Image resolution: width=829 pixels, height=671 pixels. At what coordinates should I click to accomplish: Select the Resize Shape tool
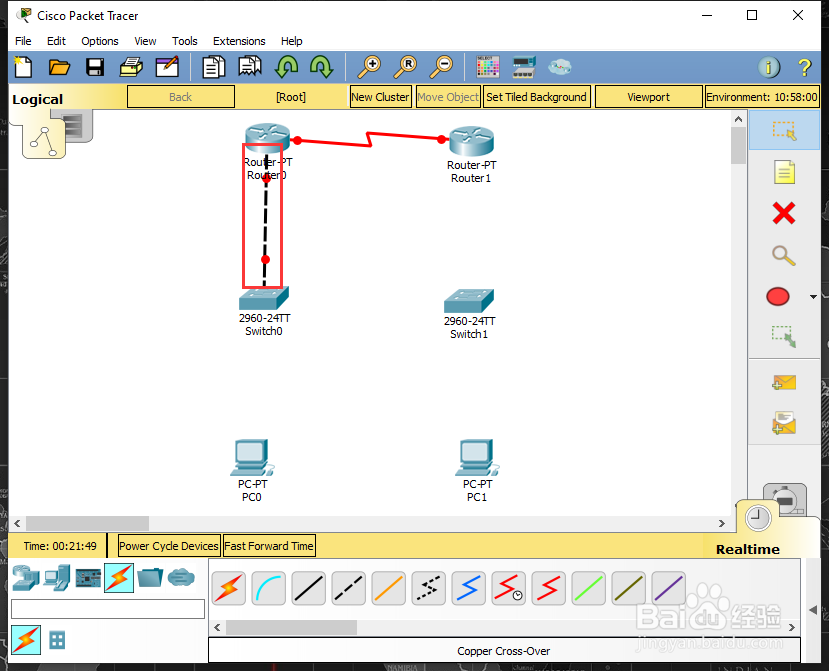[784, 336]
